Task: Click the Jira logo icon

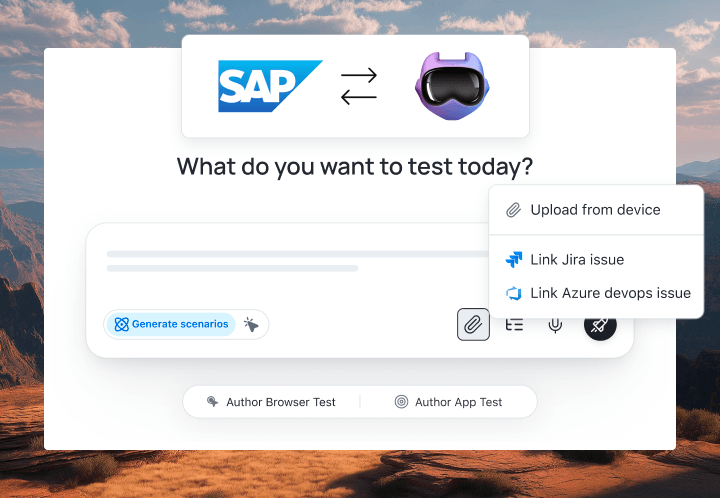Action: tap(514, 260)
